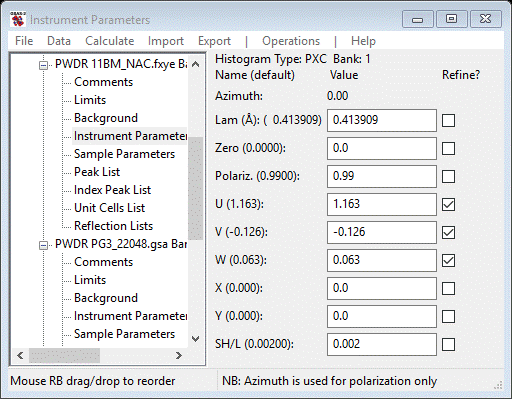Click tree vertical scrollbar up arrow

tap(196, 64)
